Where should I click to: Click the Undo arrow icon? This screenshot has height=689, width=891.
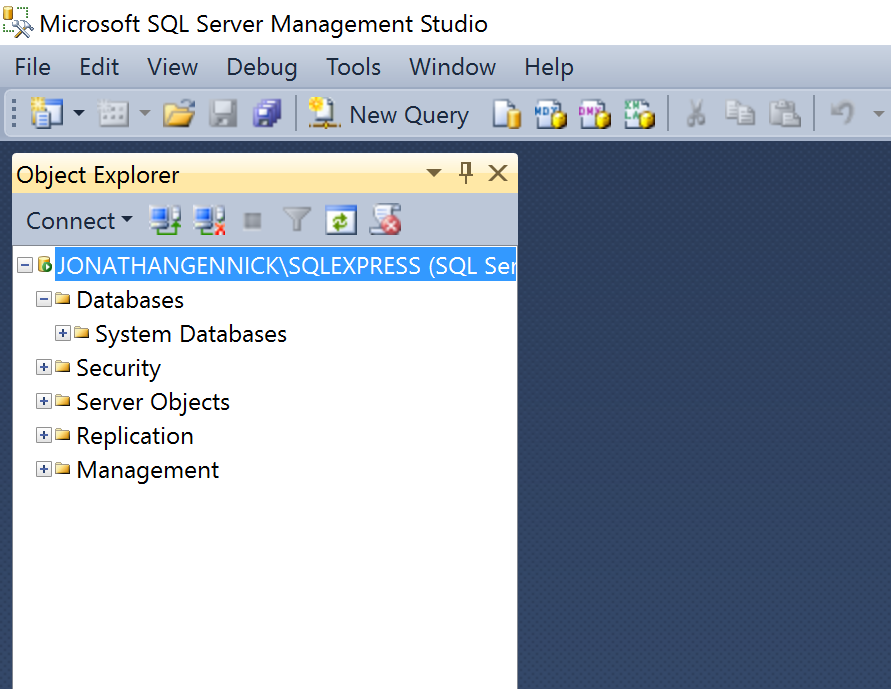click(842, 112)
